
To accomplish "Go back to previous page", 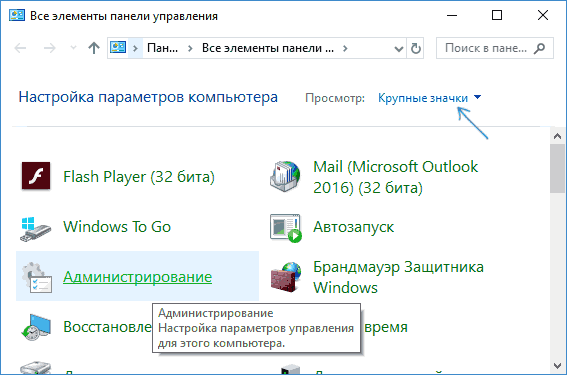I will click(x=20, y=48).
